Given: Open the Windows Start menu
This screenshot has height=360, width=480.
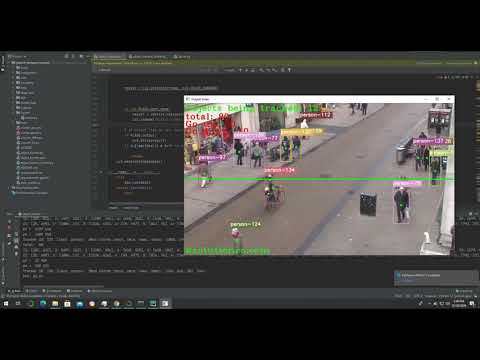Looking at the screenshot, I should (6, 303).
